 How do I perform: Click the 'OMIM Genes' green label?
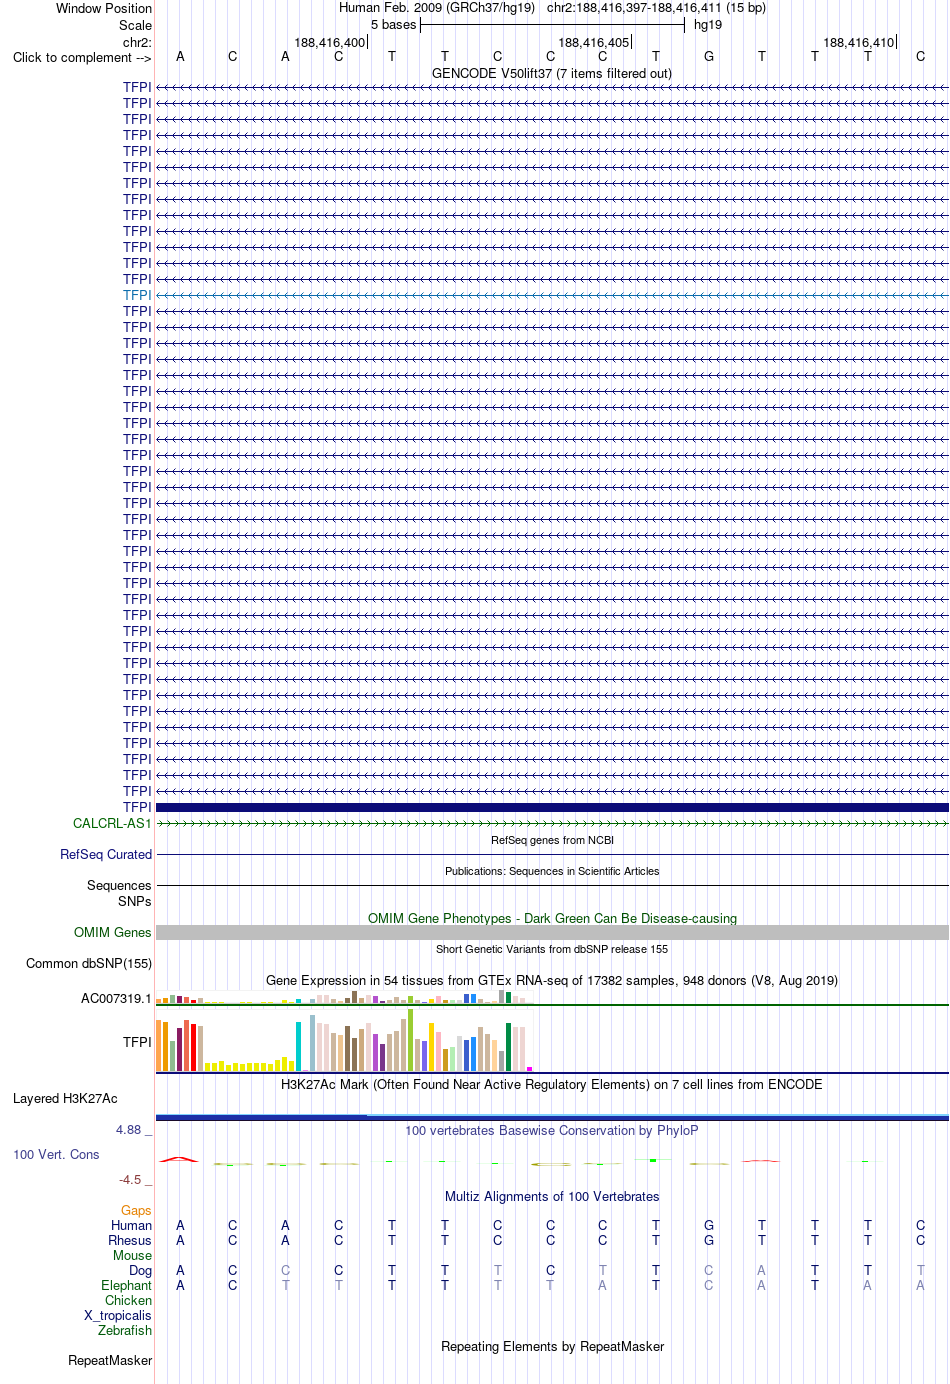coord(113,932)
